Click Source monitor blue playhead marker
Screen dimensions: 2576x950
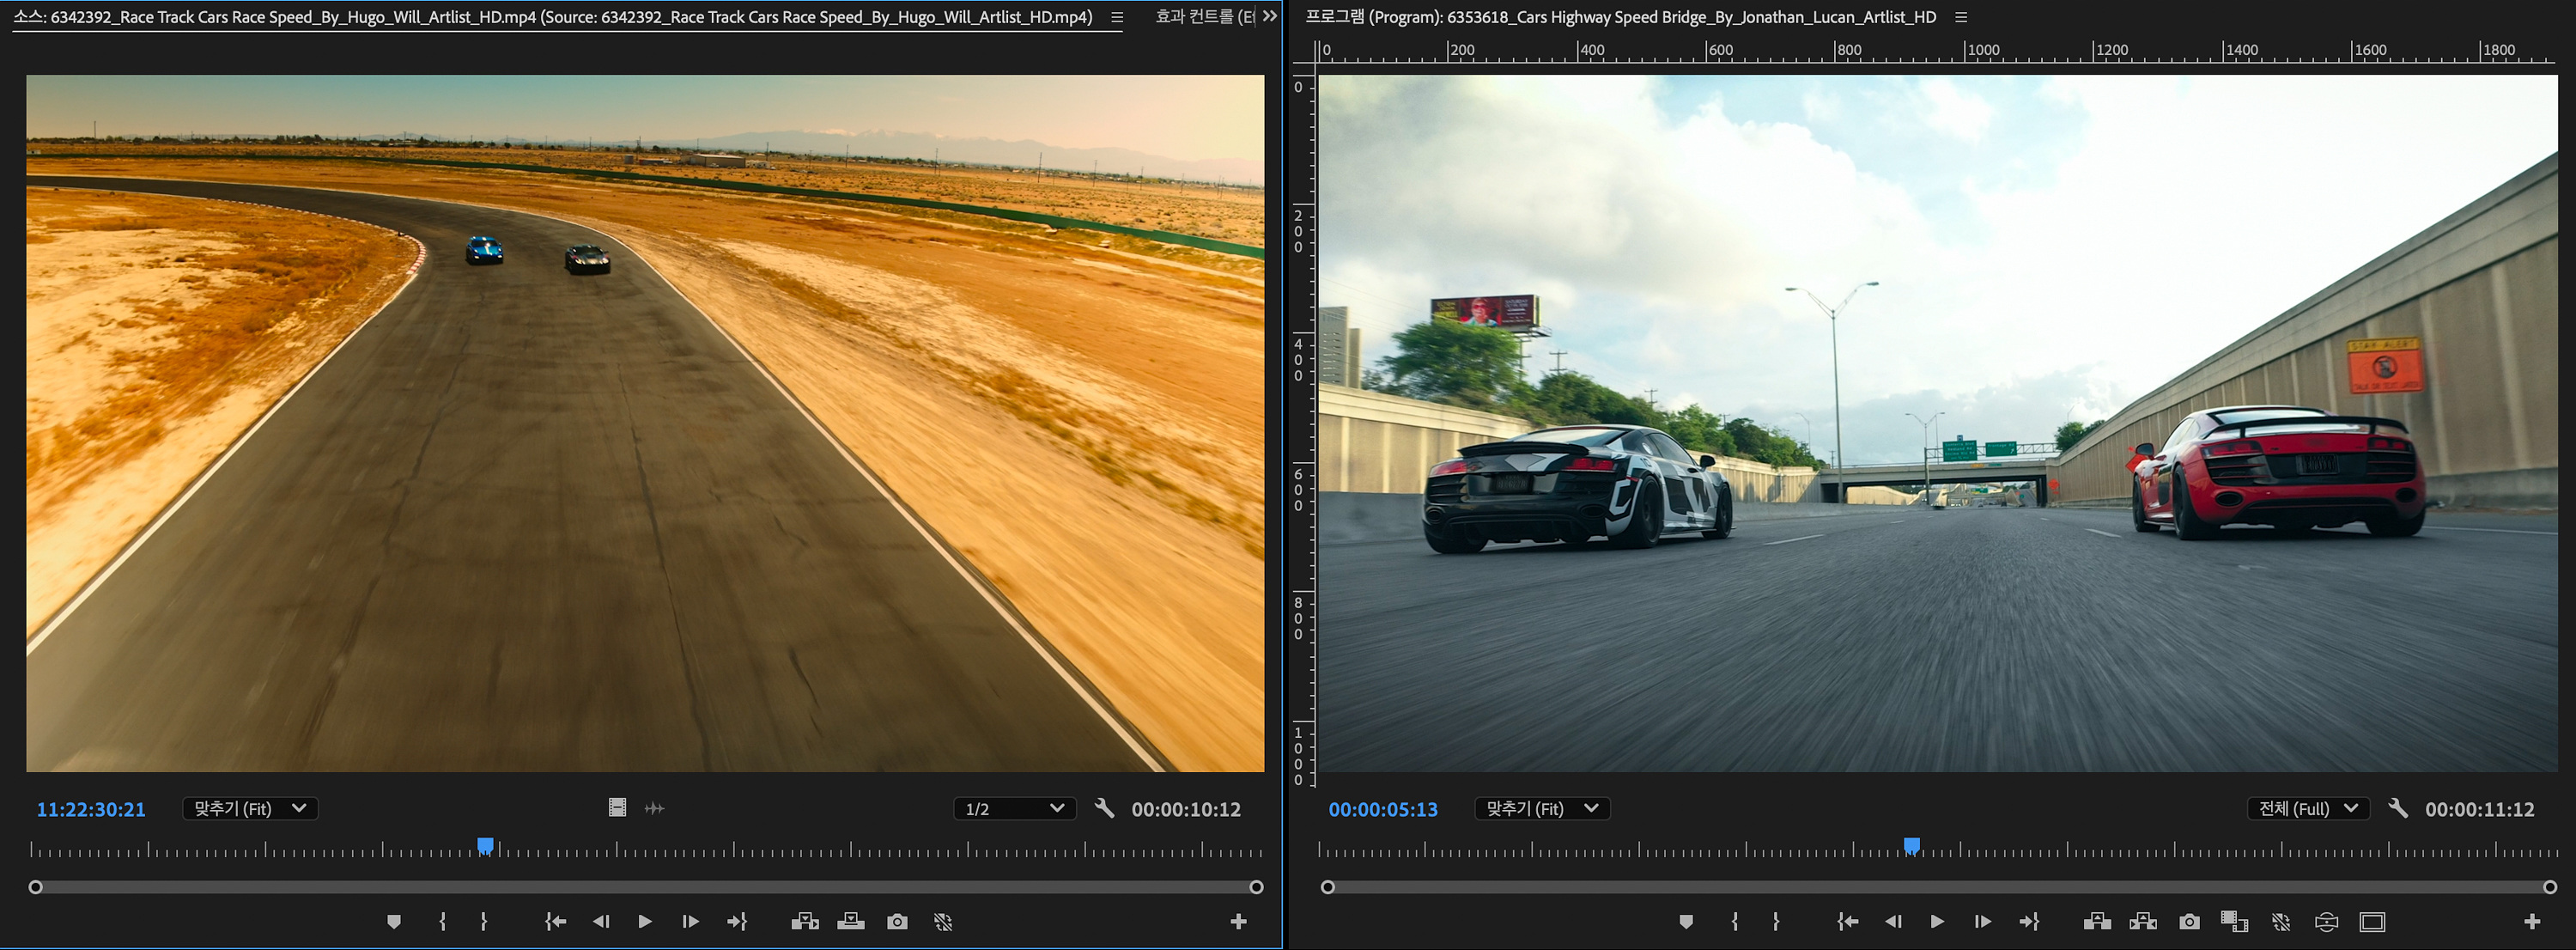pos(485,846)
